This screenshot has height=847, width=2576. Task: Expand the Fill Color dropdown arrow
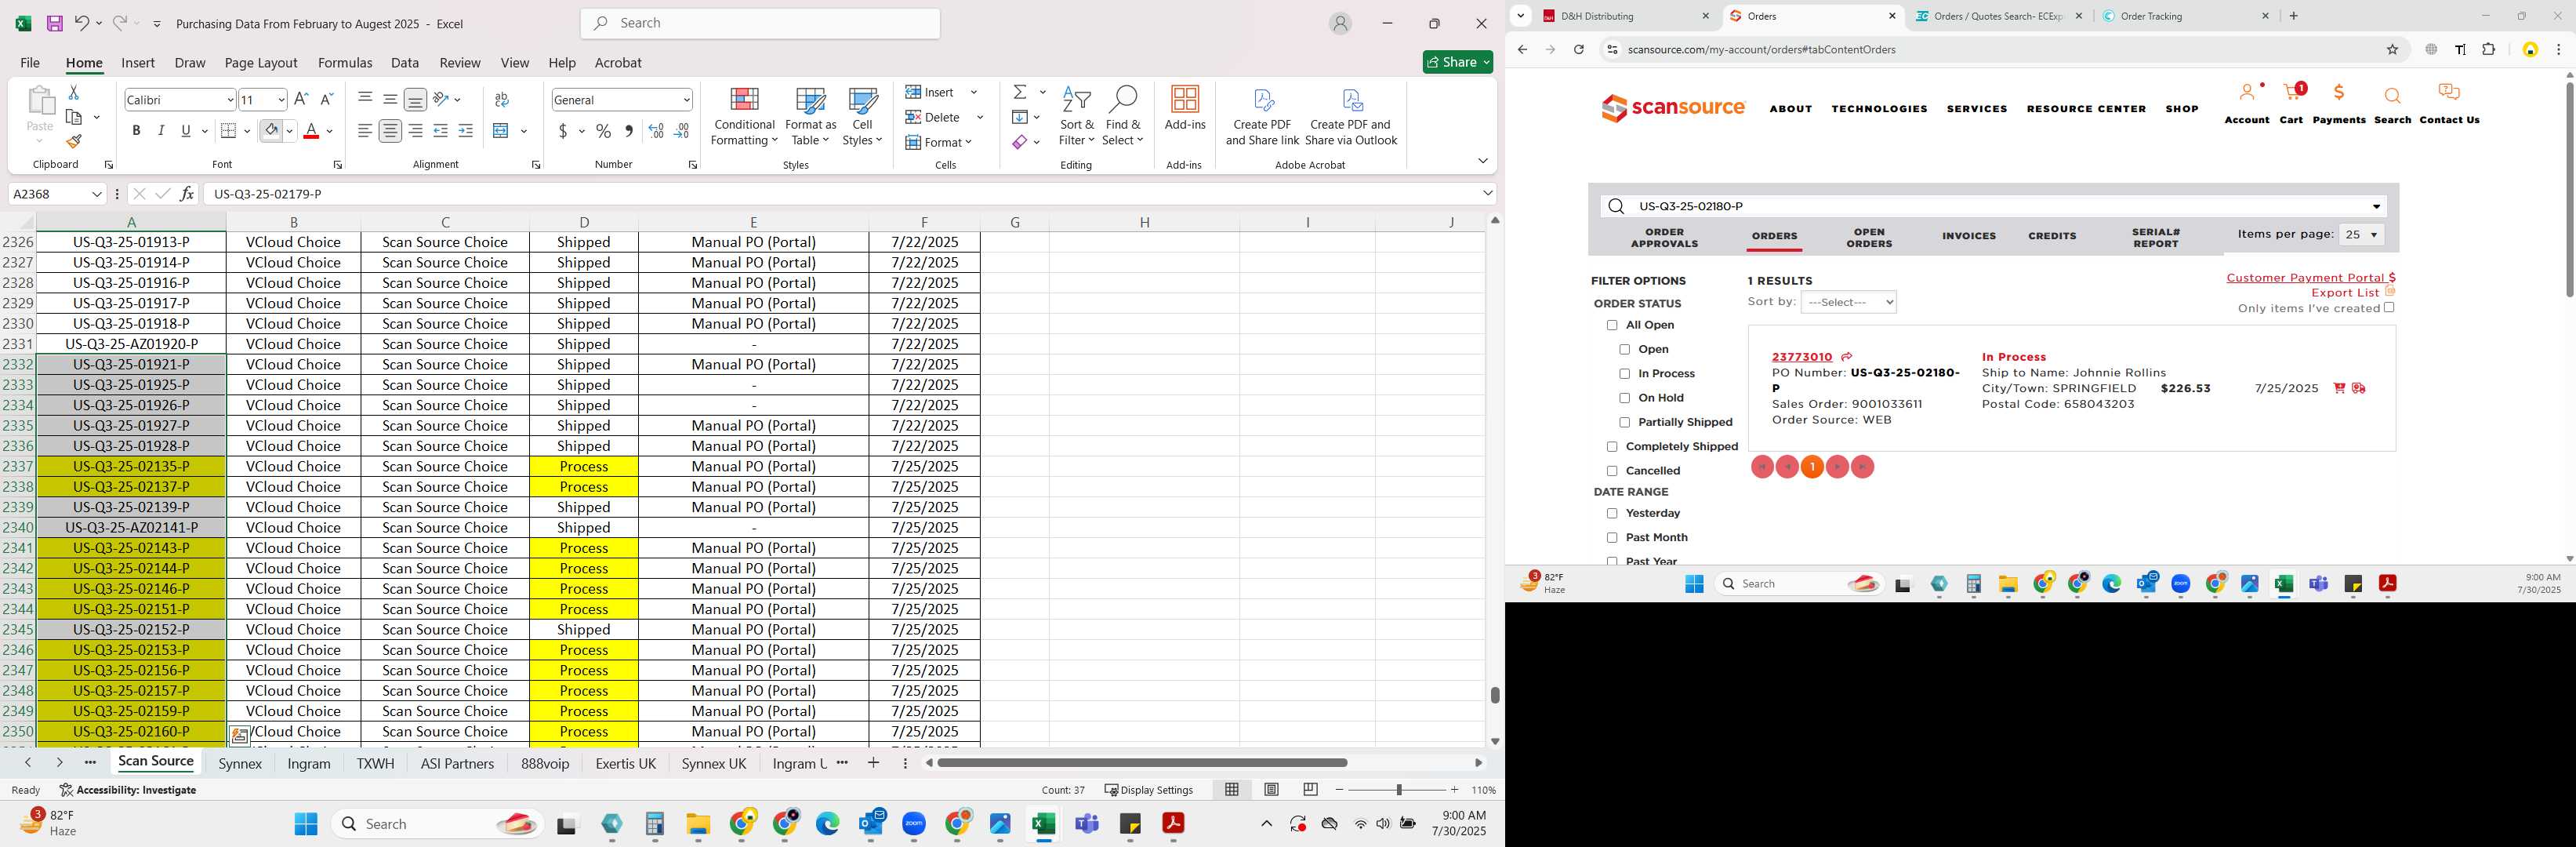pos(290,131)
